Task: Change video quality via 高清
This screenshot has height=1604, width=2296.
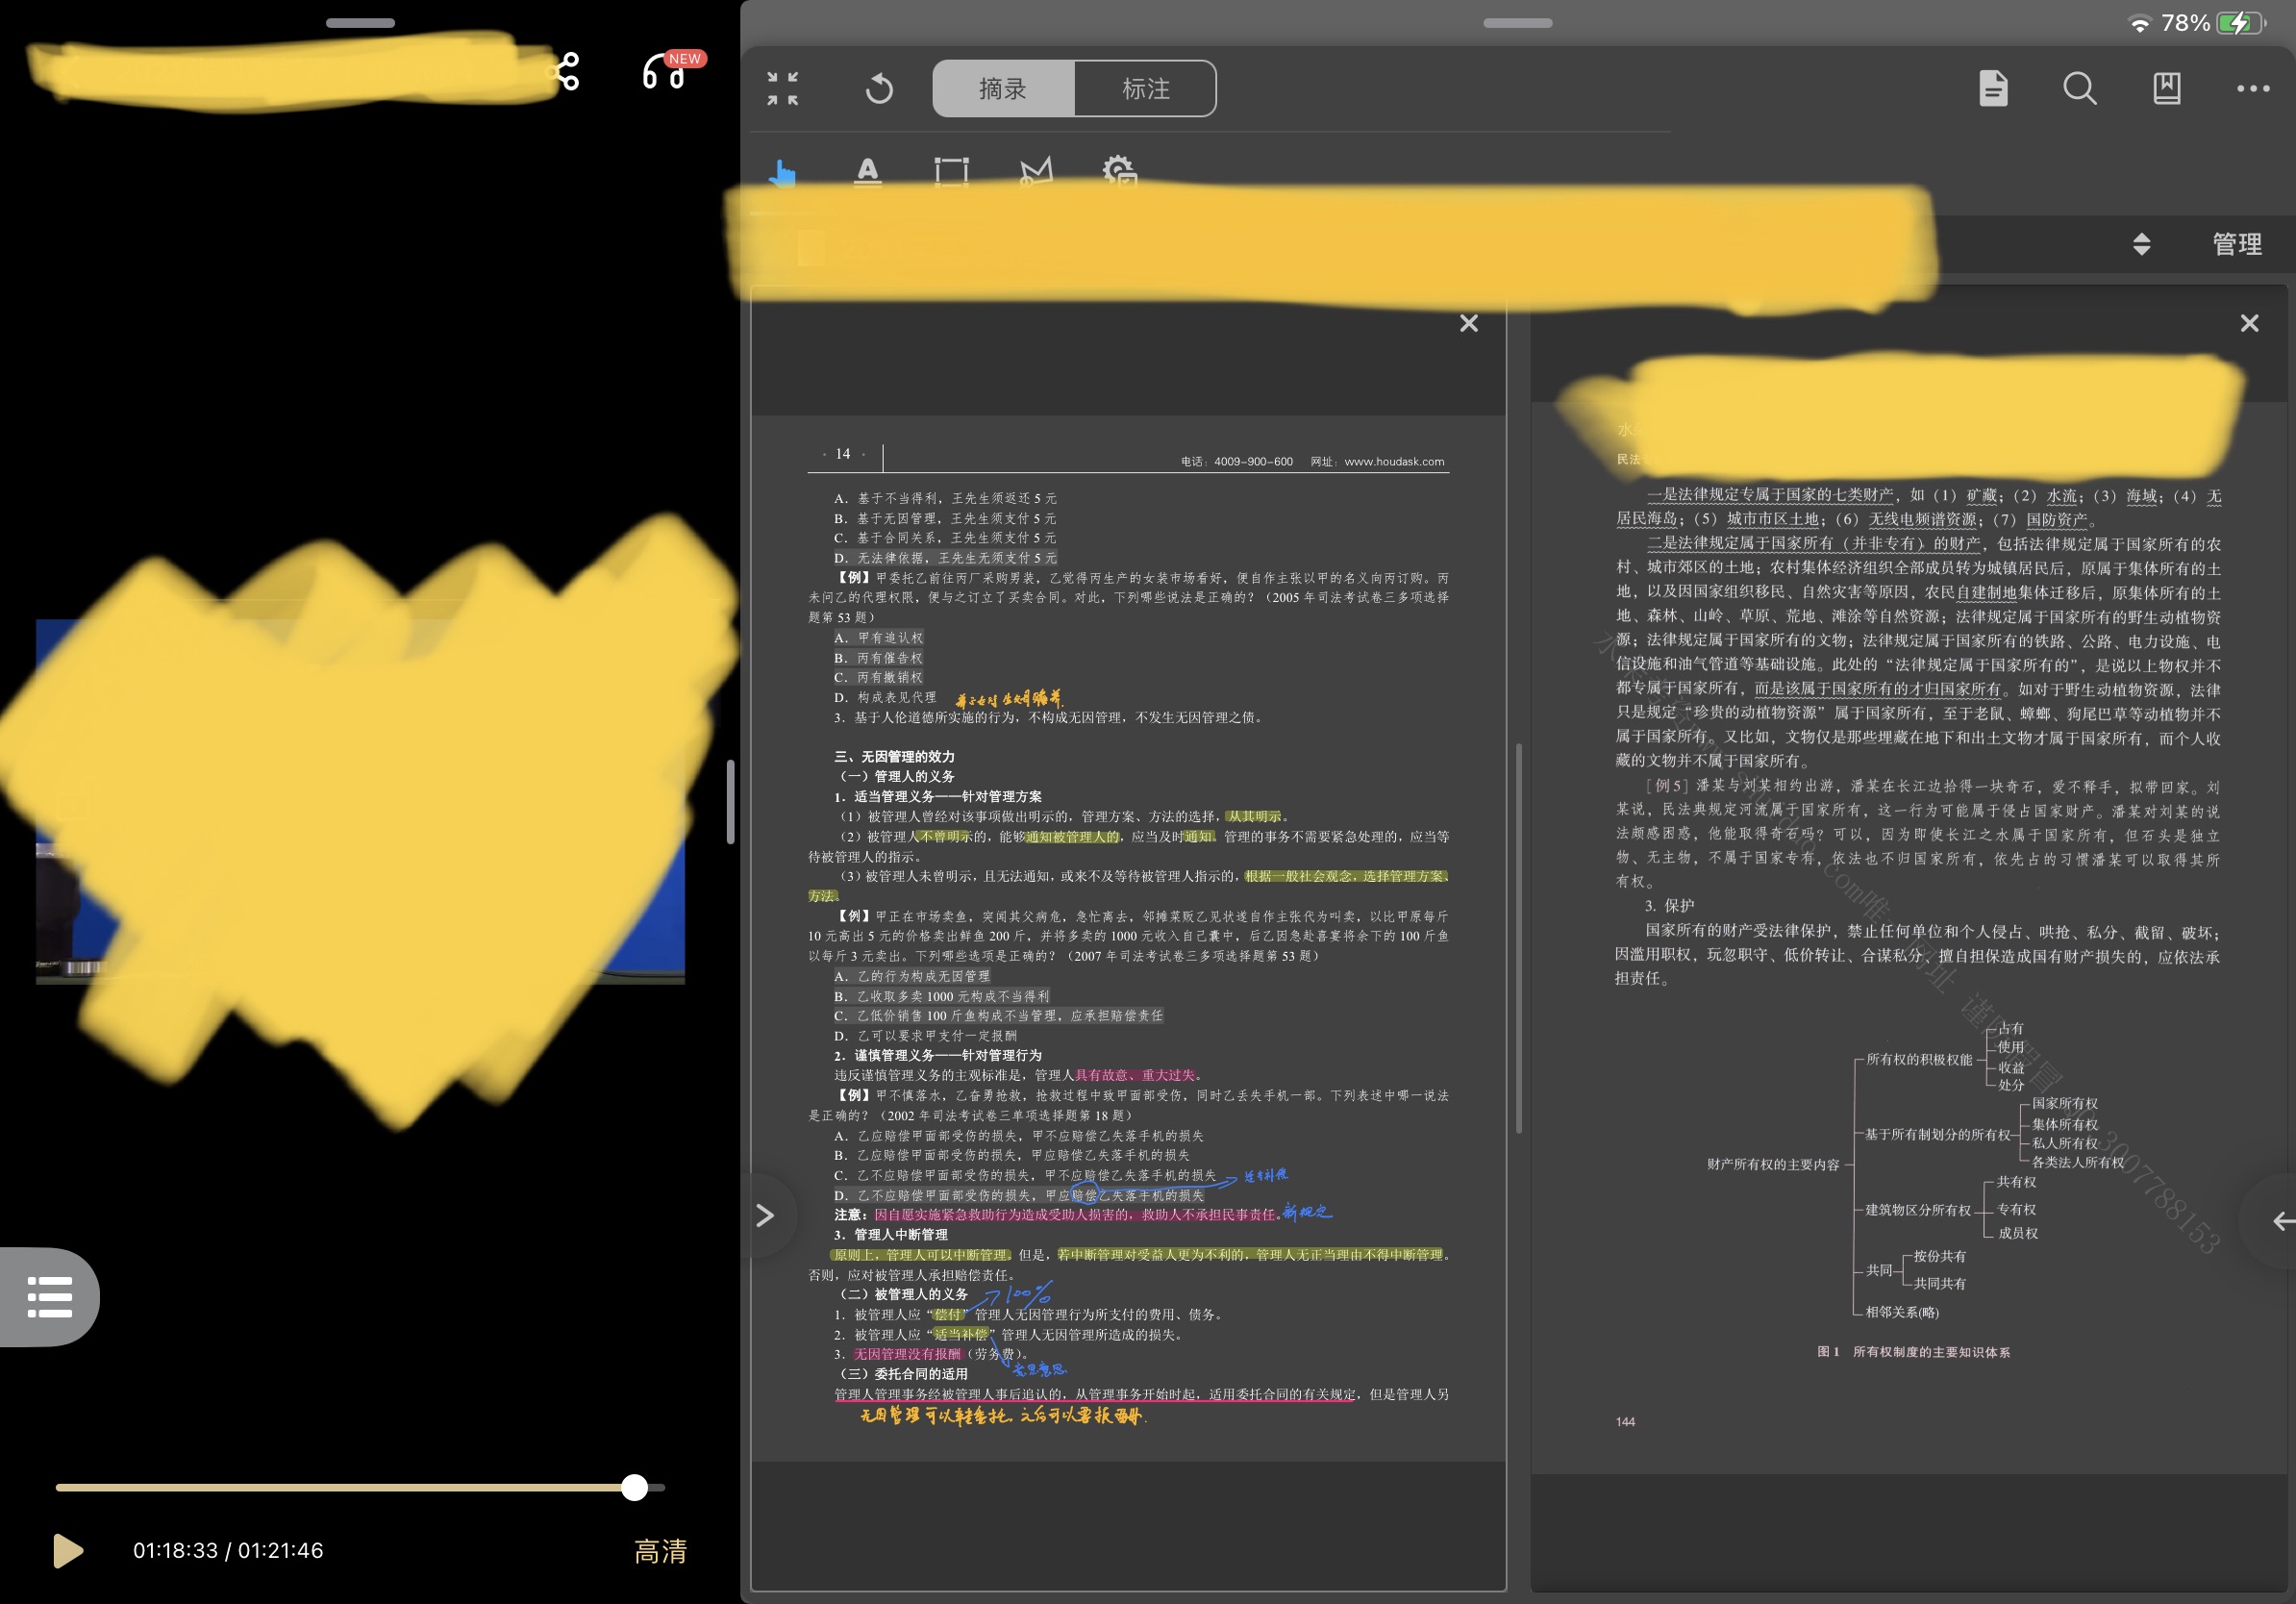Action: tap(660, 1550)
